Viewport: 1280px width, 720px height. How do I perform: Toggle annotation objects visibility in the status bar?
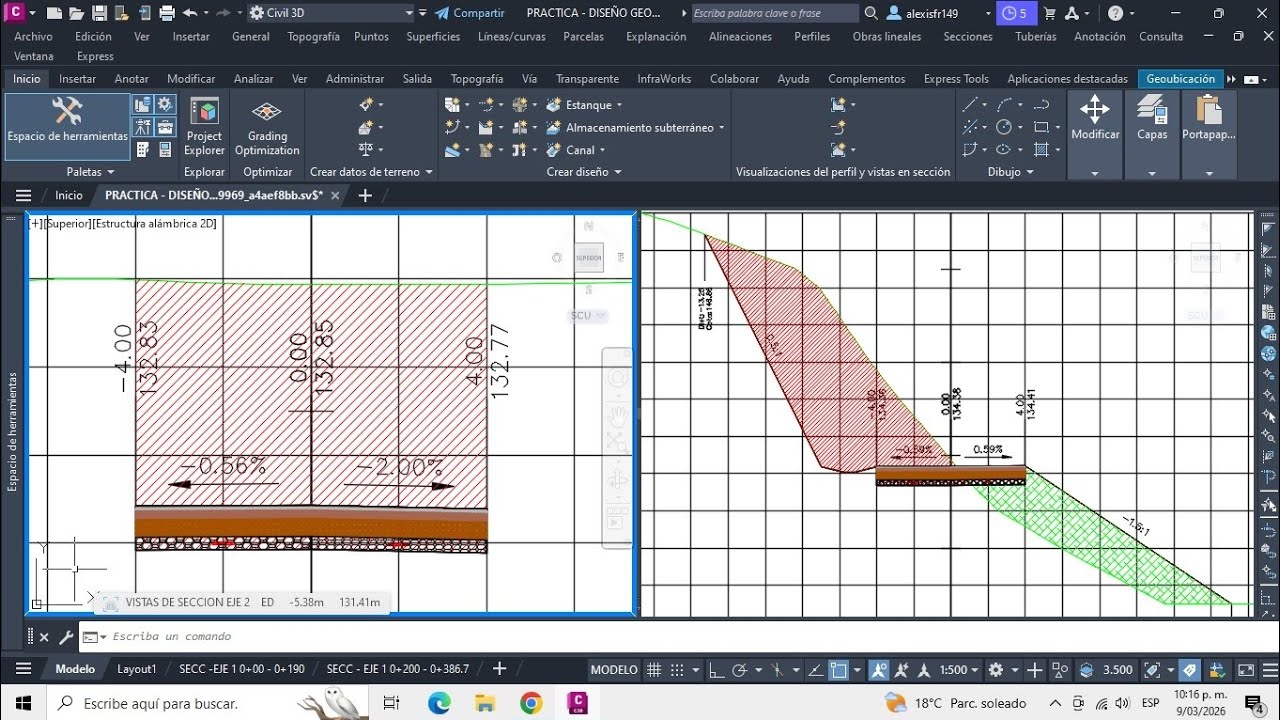879,670
